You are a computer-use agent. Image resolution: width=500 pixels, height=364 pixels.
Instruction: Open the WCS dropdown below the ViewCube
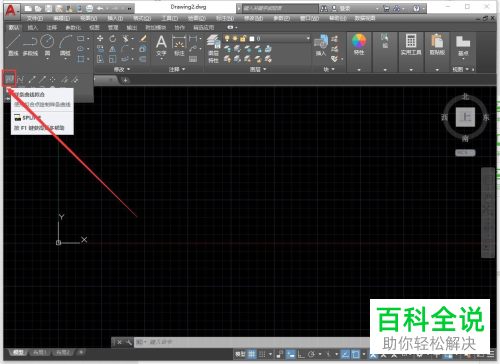465,153
